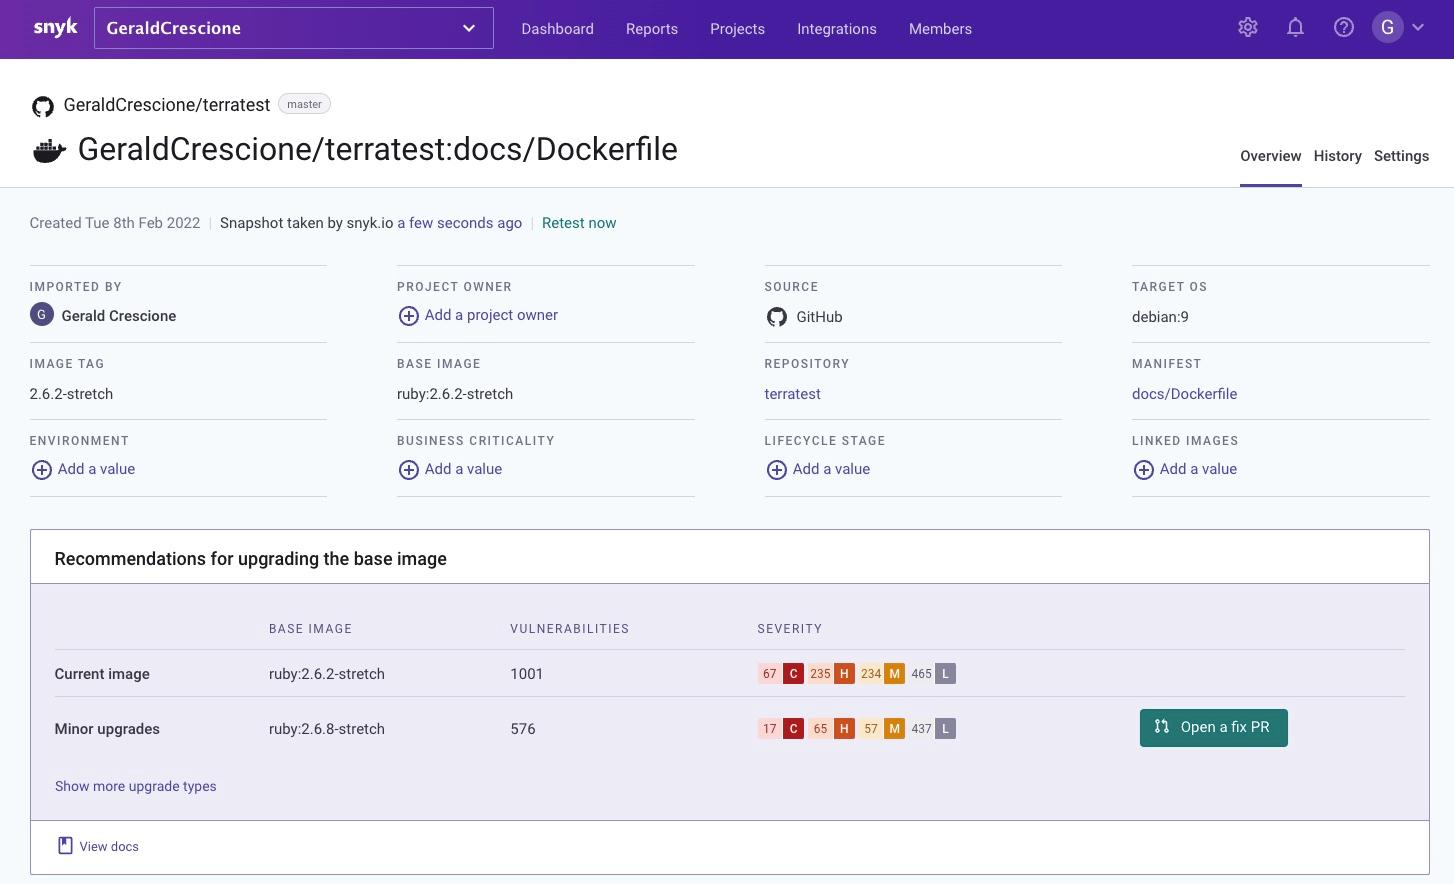Add a value for Lifecycle Stage
Viewport: 1454px width, 884px height.
831,469
